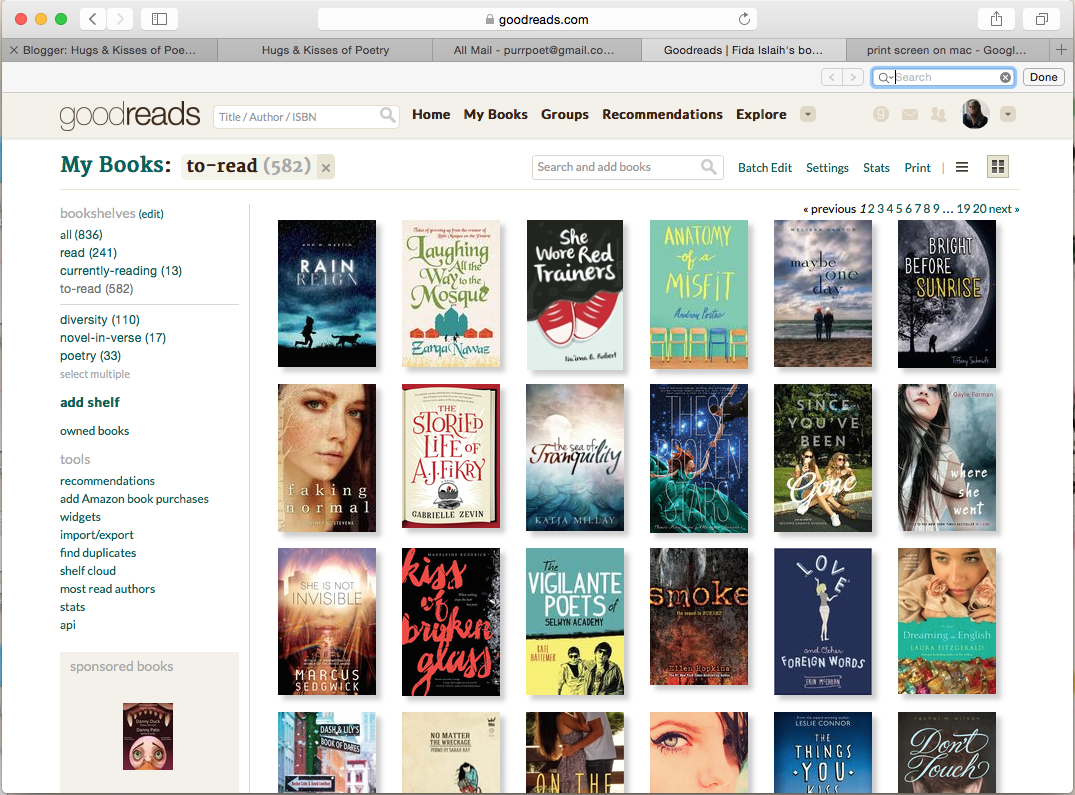Click the Print link
The height and width of the screenshot is (795, 1075).
(917, 168)
